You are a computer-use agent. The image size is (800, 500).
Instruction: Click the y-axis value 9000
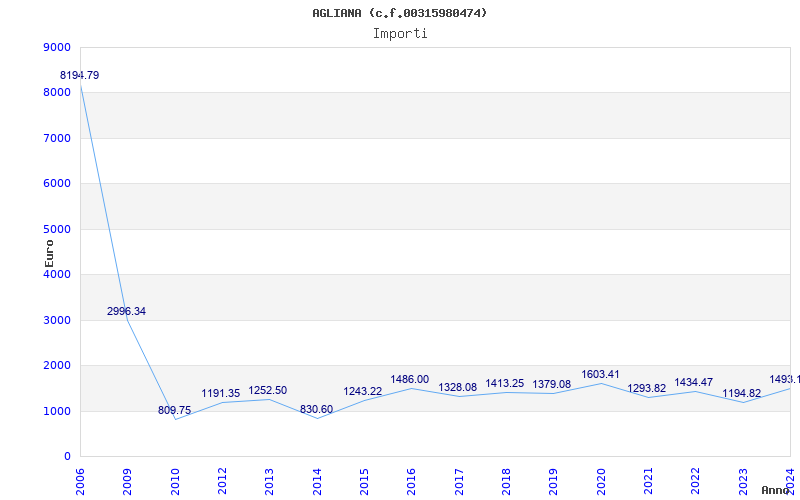point(57,47)
